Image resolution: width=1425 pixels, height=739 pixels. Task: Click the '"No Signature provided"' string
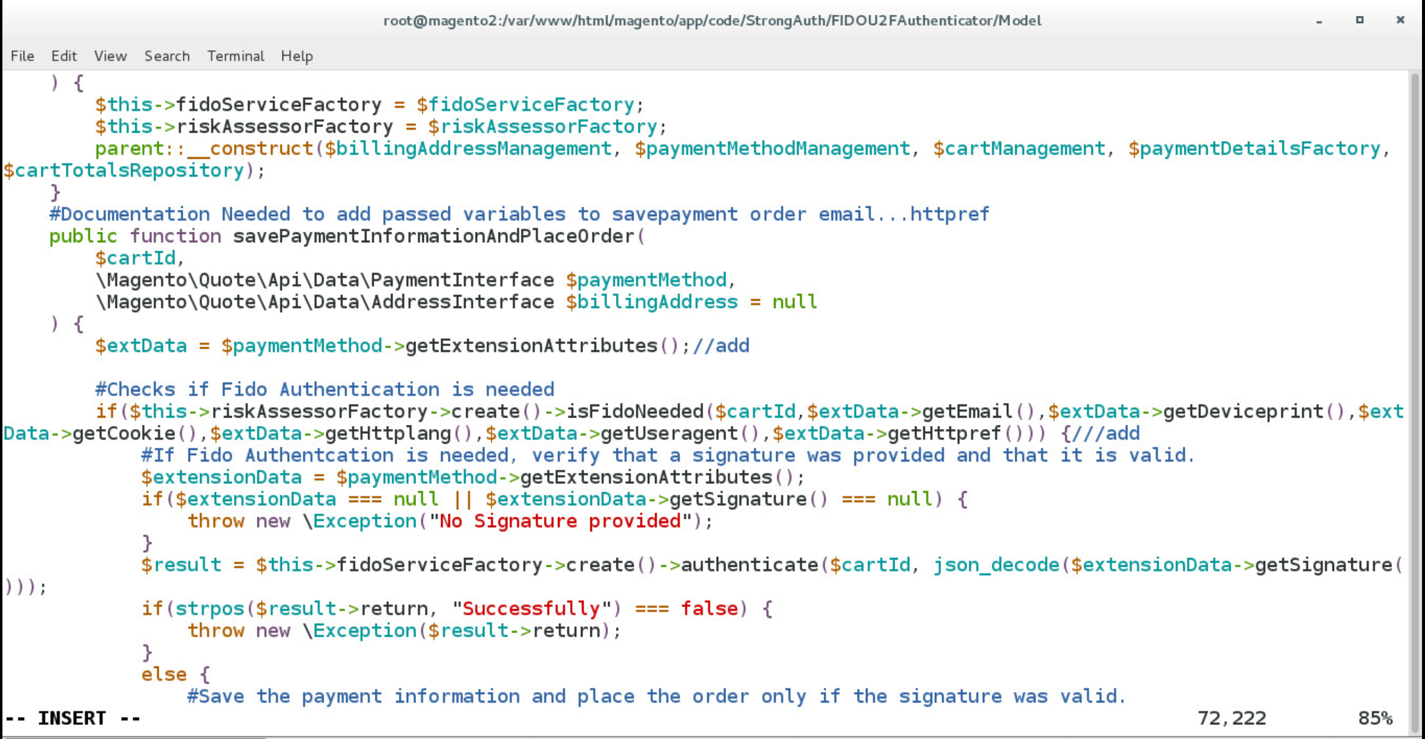[561, 521]
